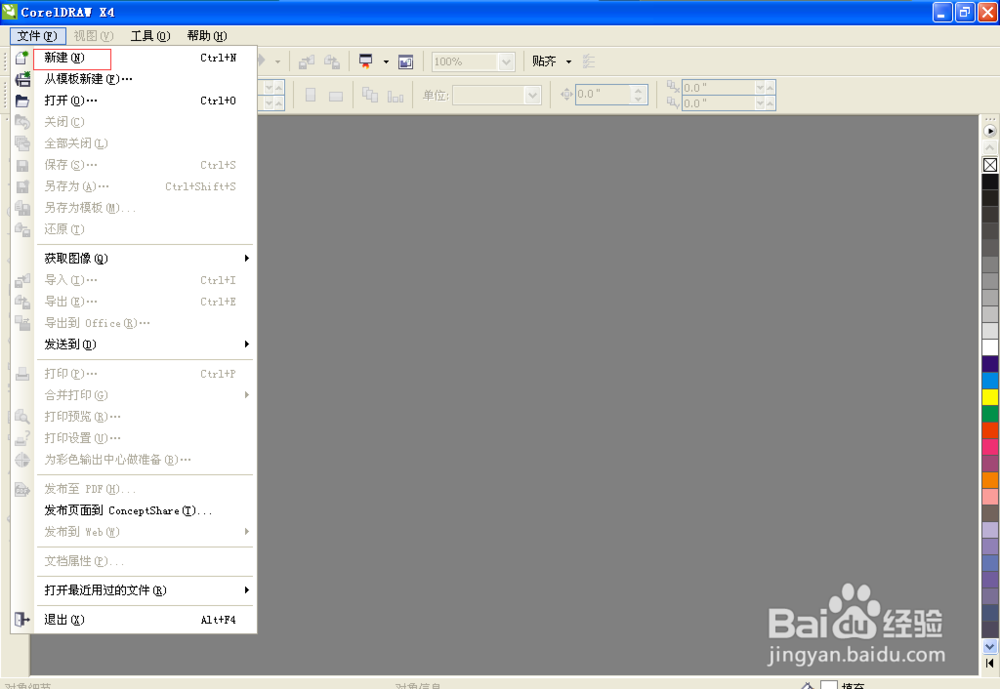The height and width of the screenshot is (689, 1000).
Task: Expand 获取图像 submenu
Action: [x=134, y=258]
